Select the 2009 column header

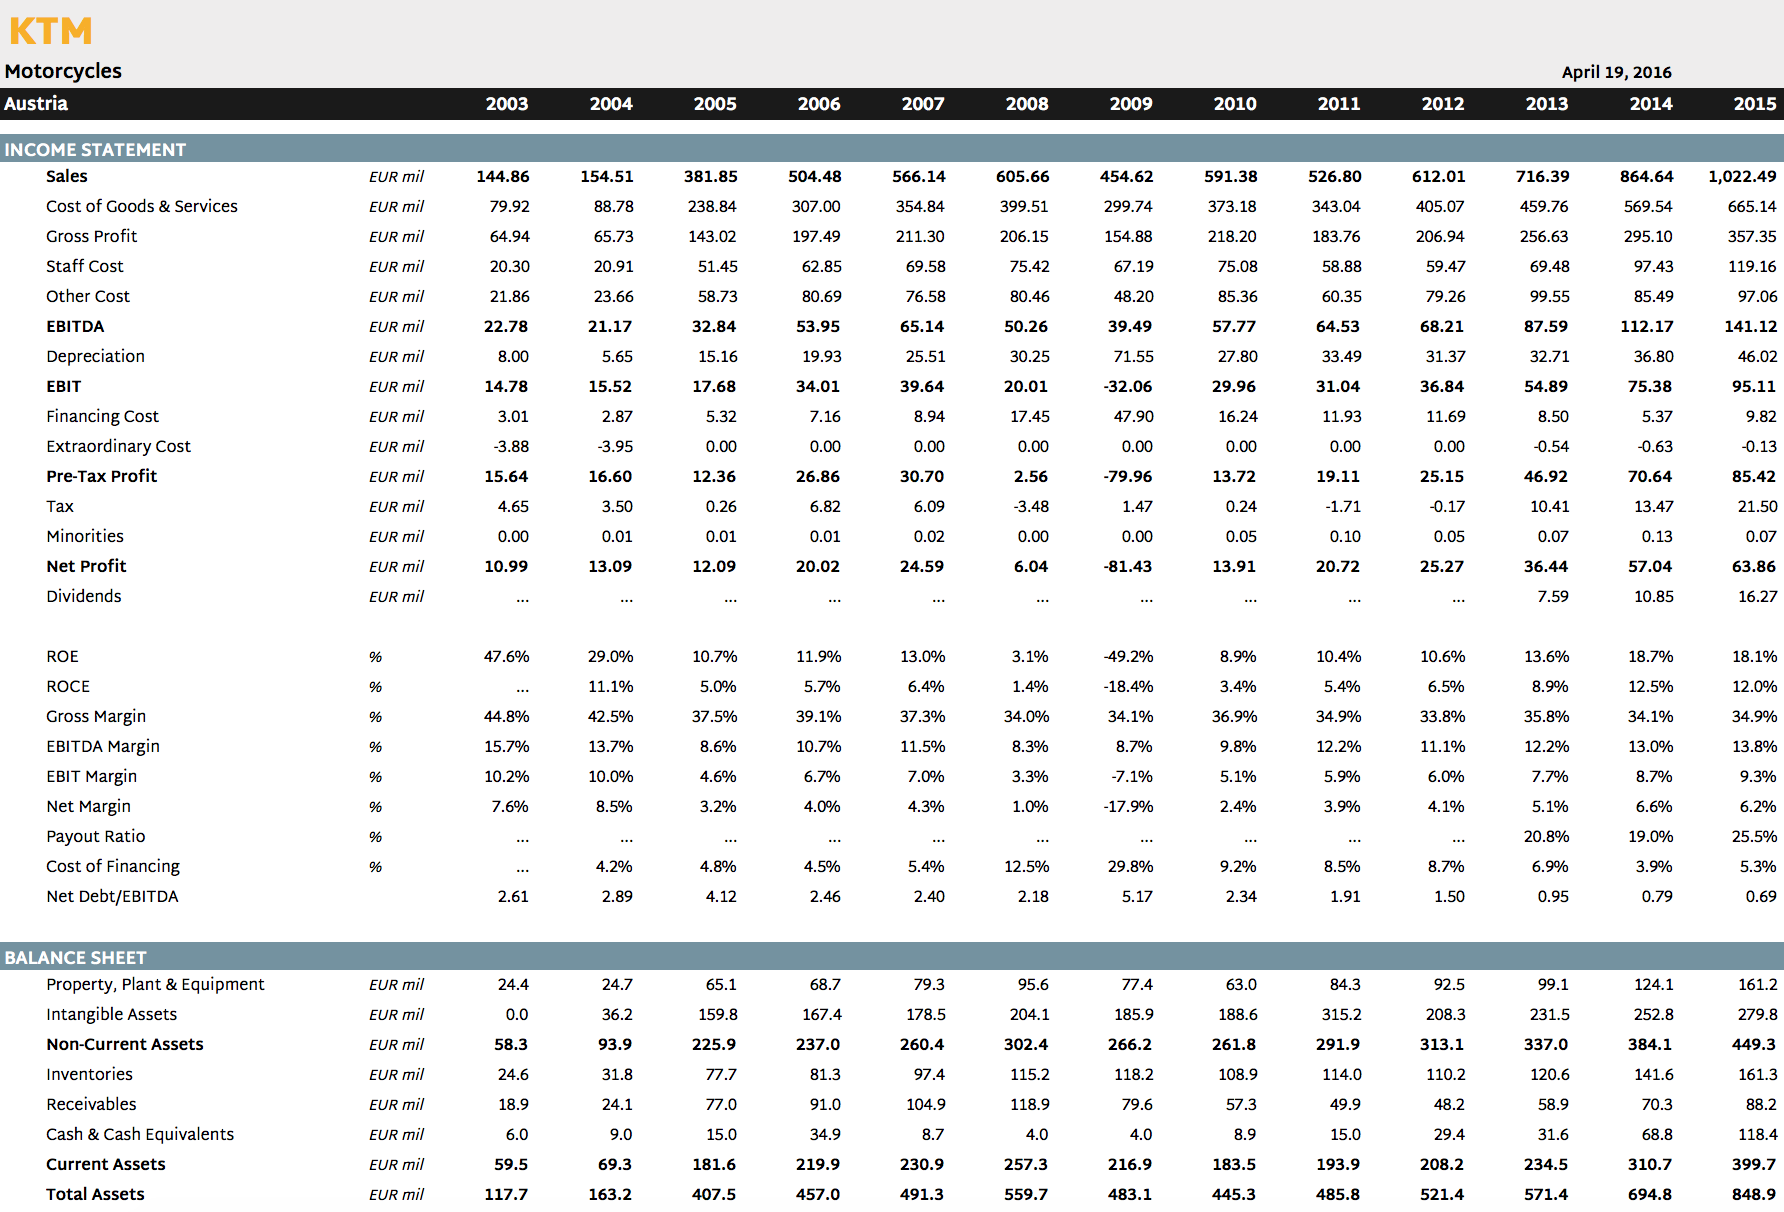pos(1131,104)
